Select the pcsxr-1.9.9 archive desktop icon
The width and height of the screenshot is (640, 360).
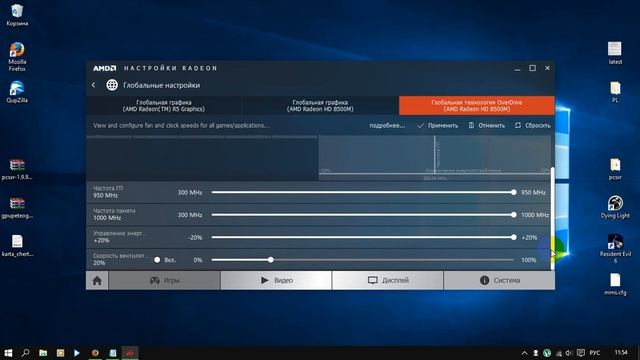17,169
